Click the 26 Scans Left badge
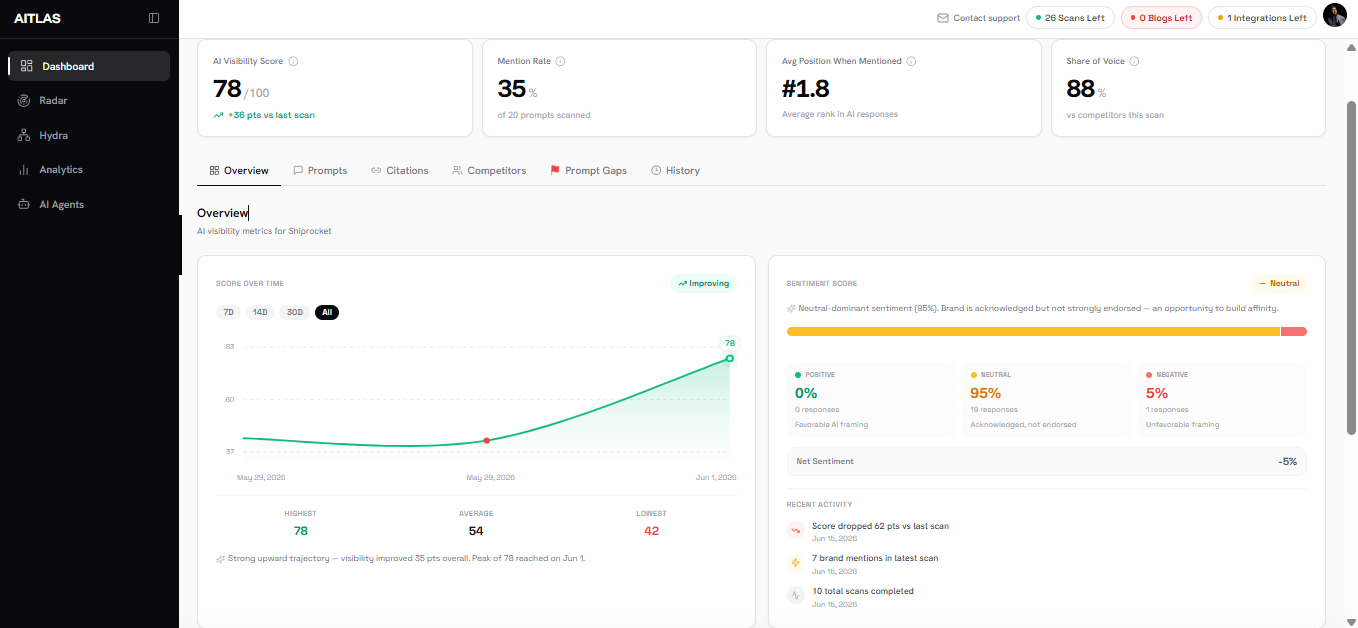The image size is (1358, 628). click(x=1070, y=18)
